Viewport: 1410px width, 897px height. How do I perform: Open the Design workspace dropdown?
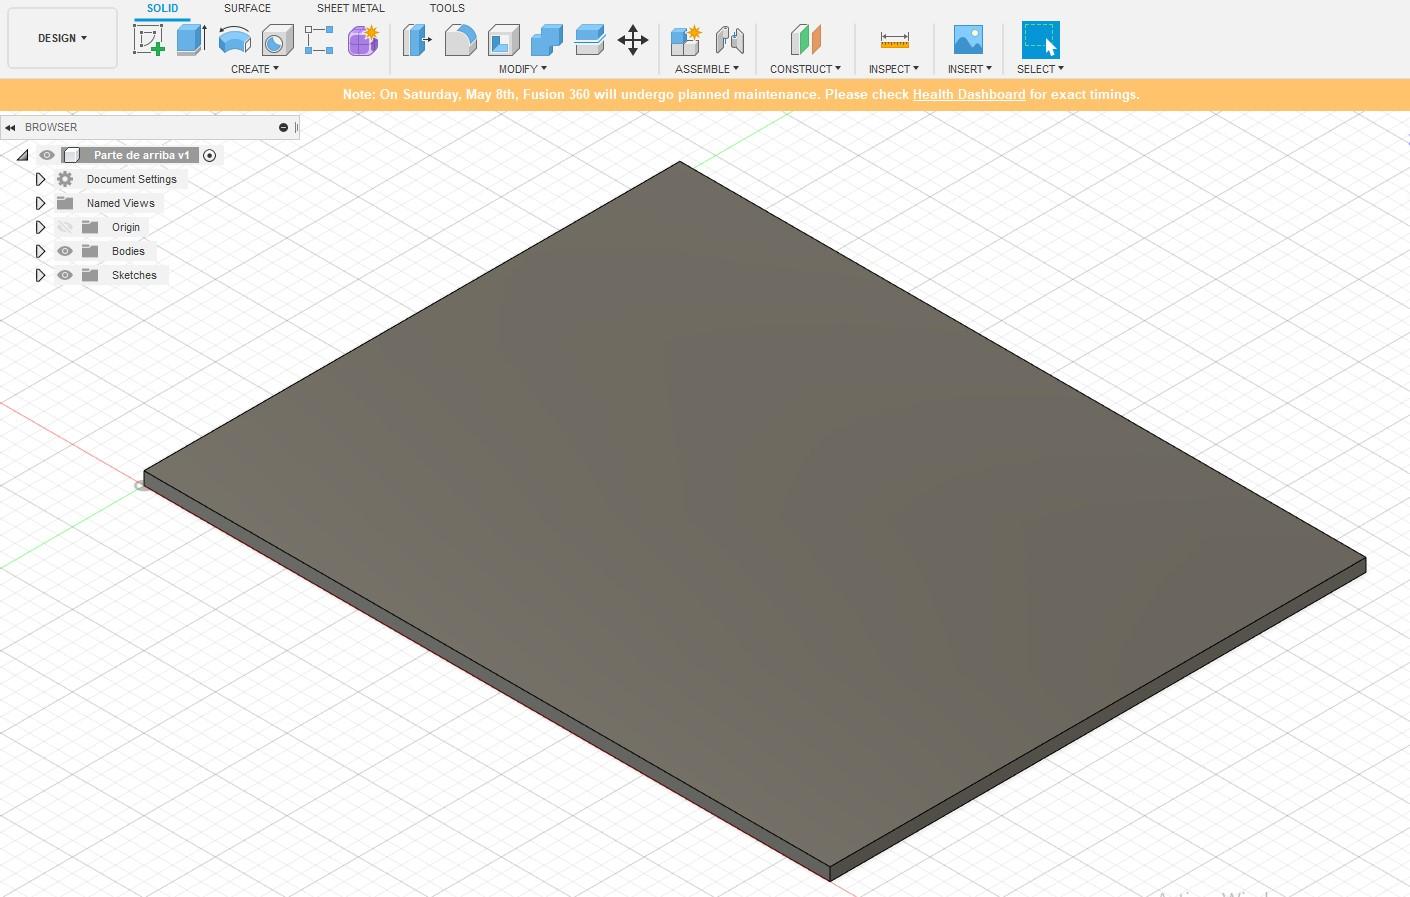62,38
